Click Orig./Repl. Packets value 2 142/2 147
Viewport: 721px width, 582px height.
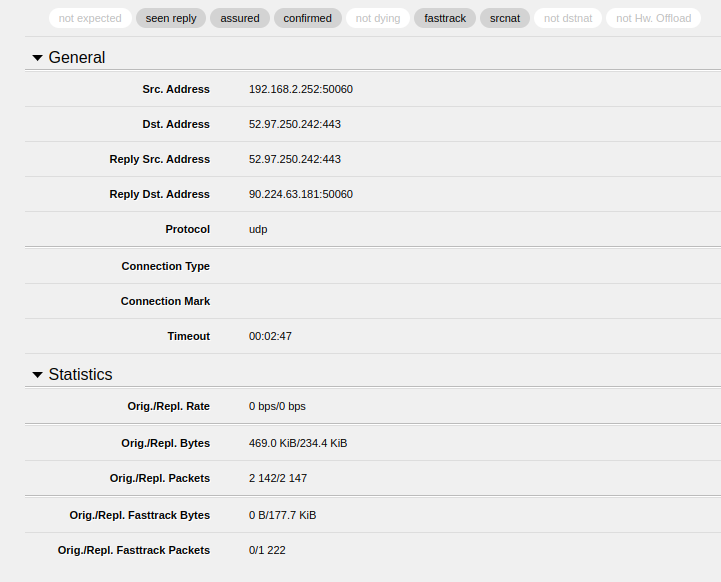pyautogui.click(x=278, y=478)
